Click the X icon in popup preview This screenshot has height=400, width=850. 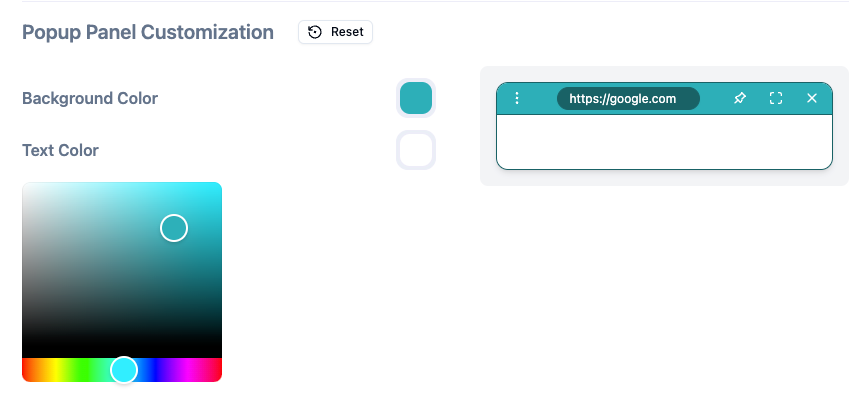(x=812, y=98)
